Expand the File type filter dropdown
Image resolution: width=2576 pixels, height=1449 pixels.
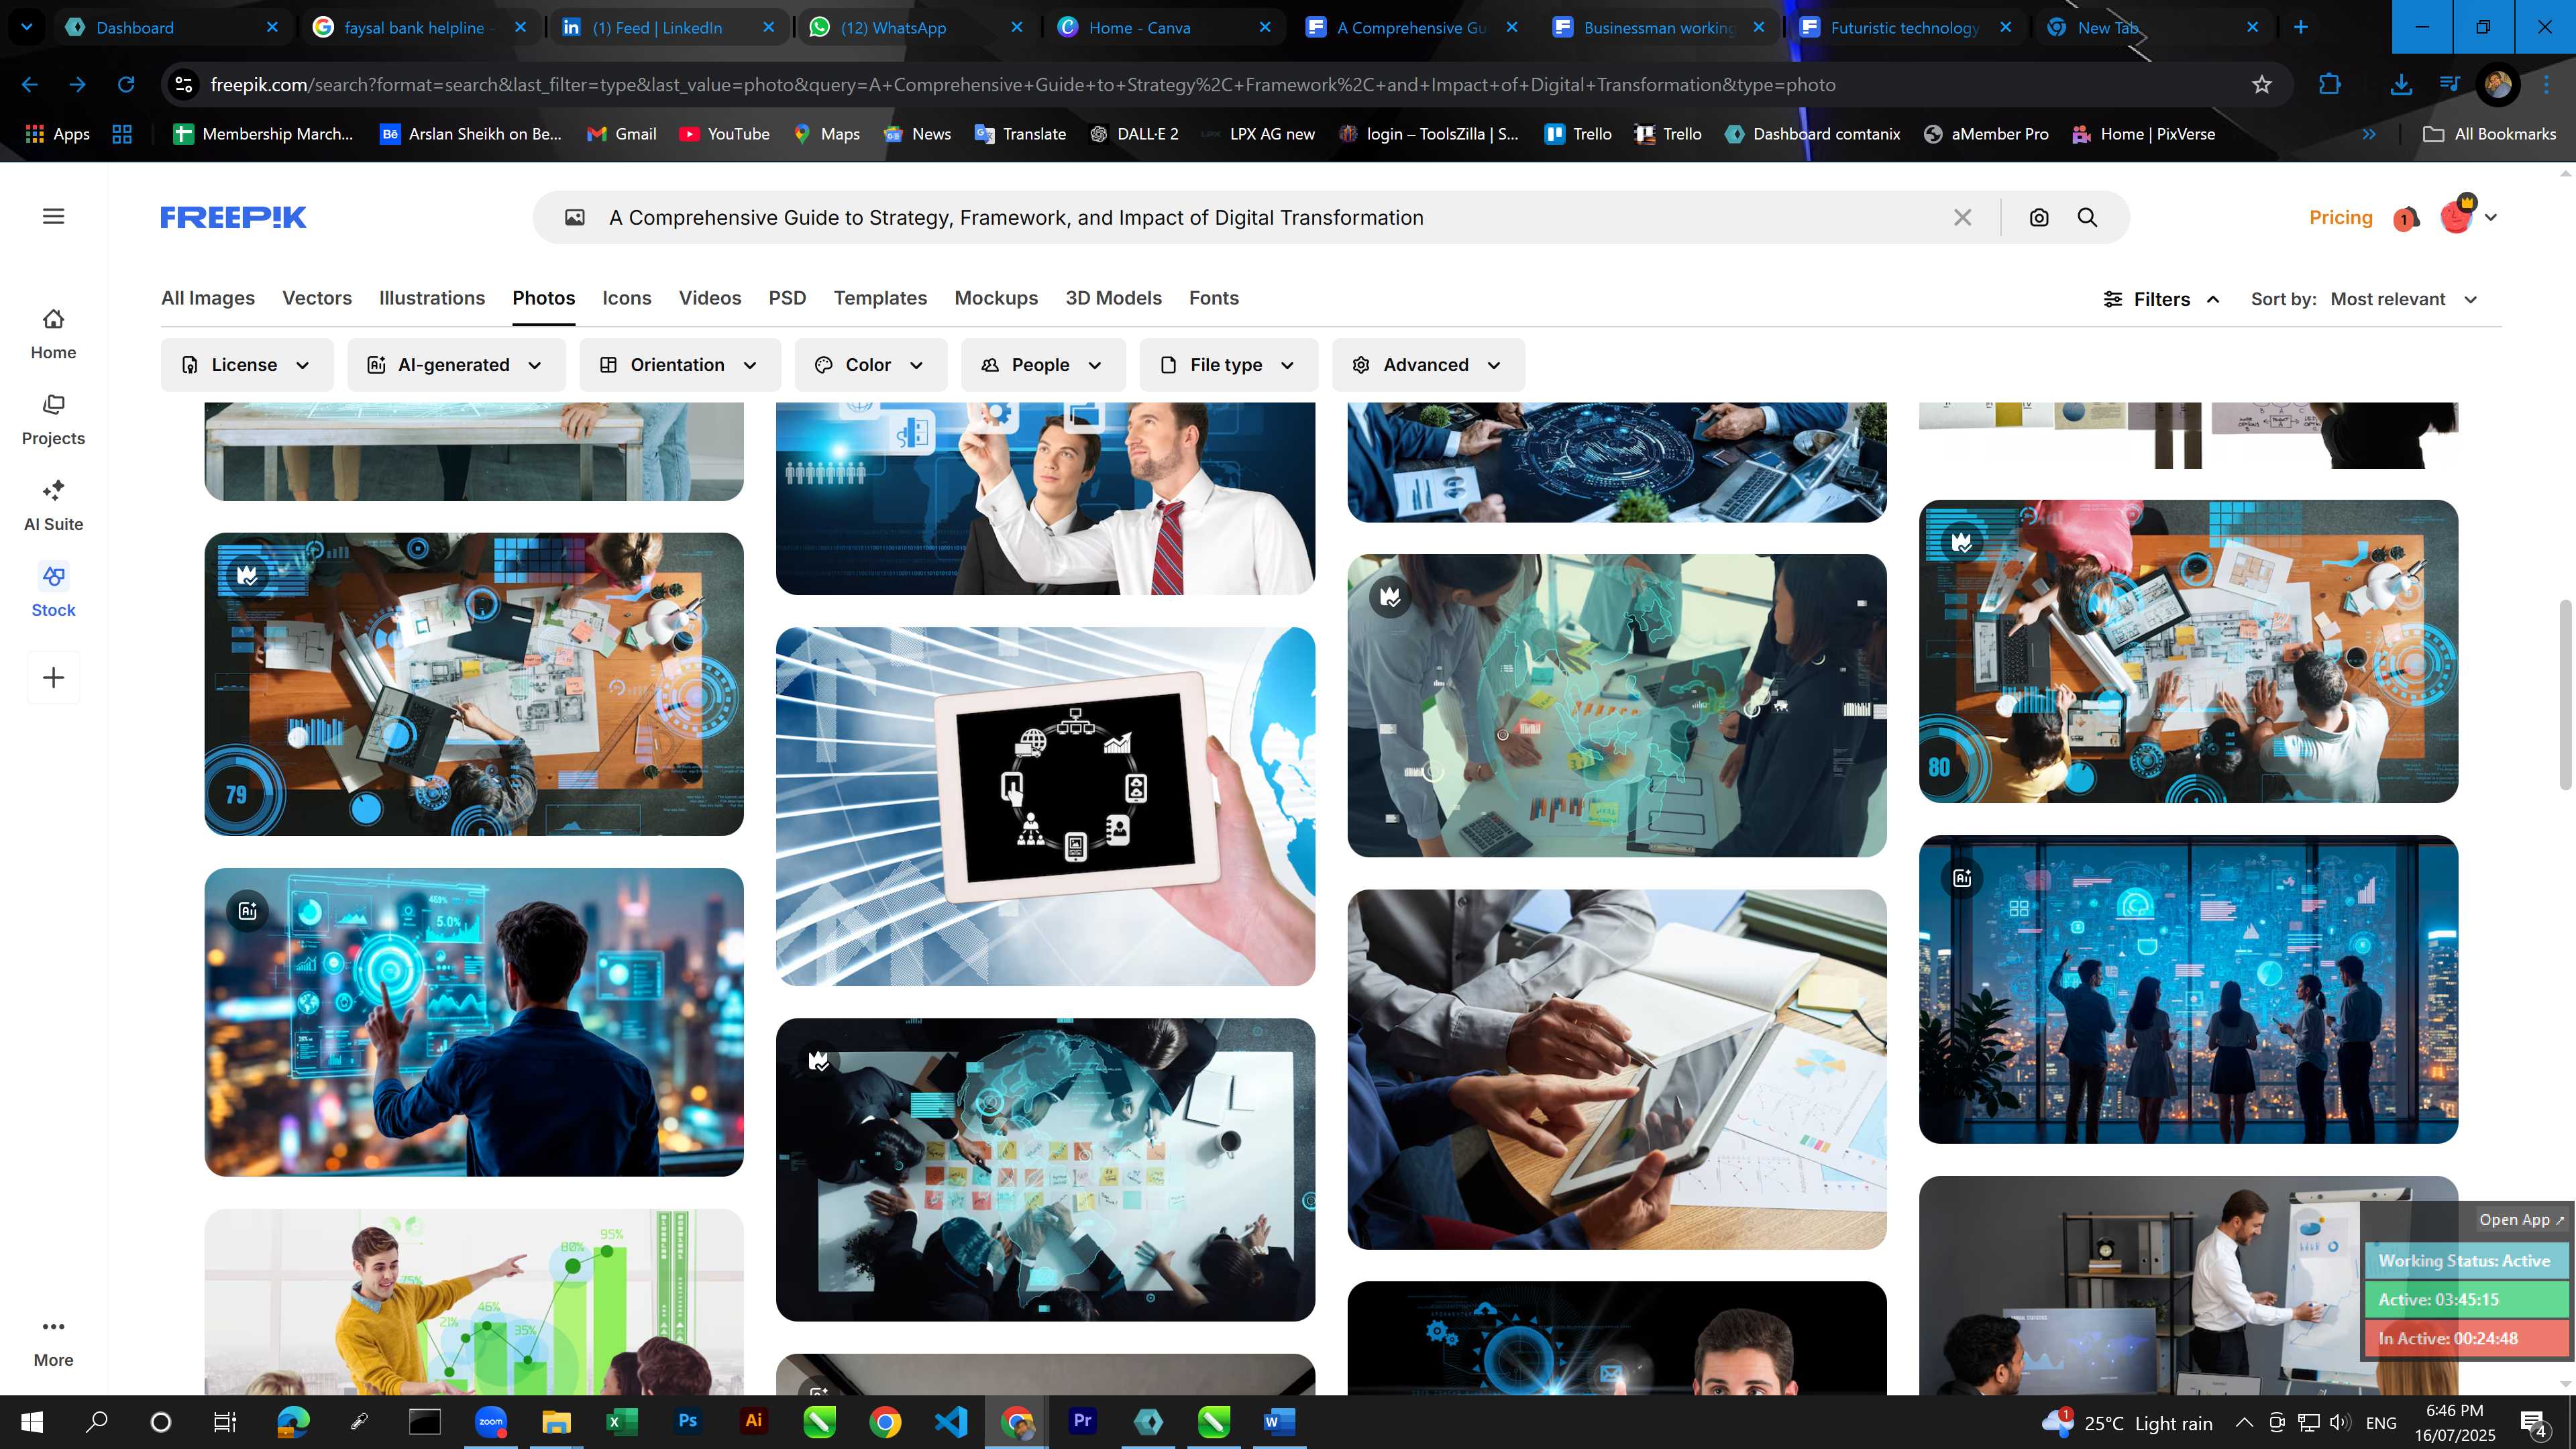point(1228,365)
